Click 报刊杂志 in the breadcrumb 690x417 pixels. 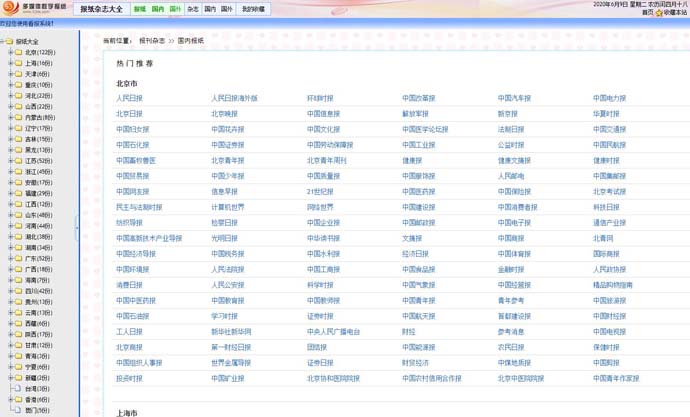coord(152,40)
